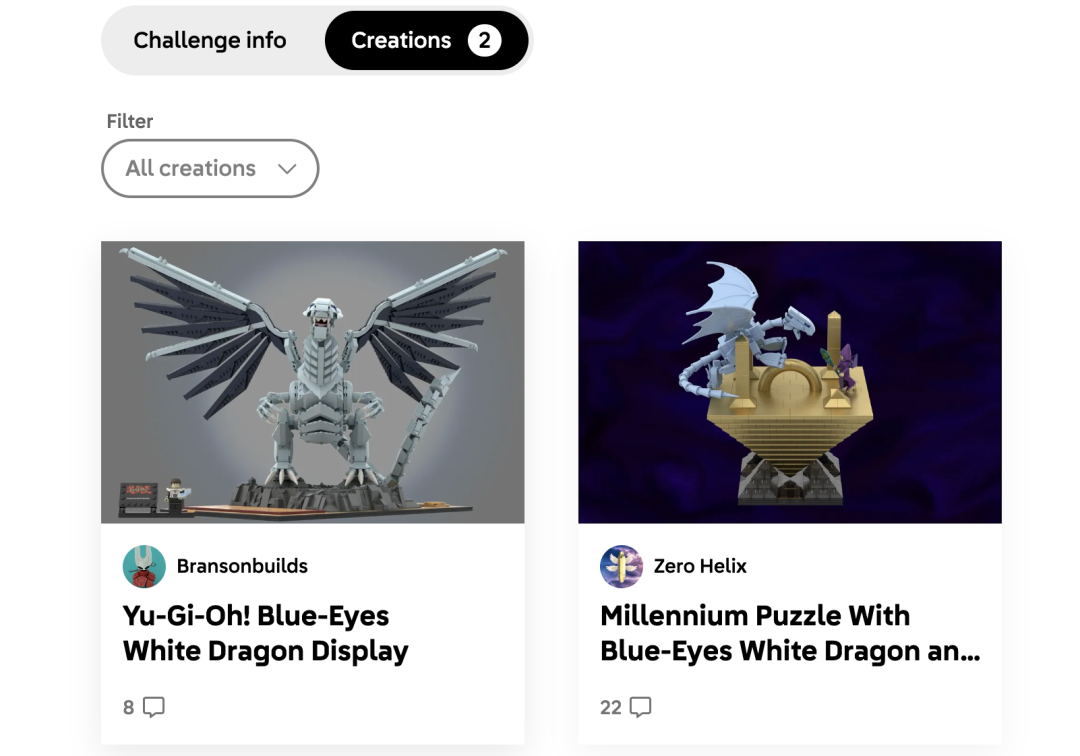Click the Filter label above the dropdown
This screenshot has width=1080, height=756.
point(129,121)
